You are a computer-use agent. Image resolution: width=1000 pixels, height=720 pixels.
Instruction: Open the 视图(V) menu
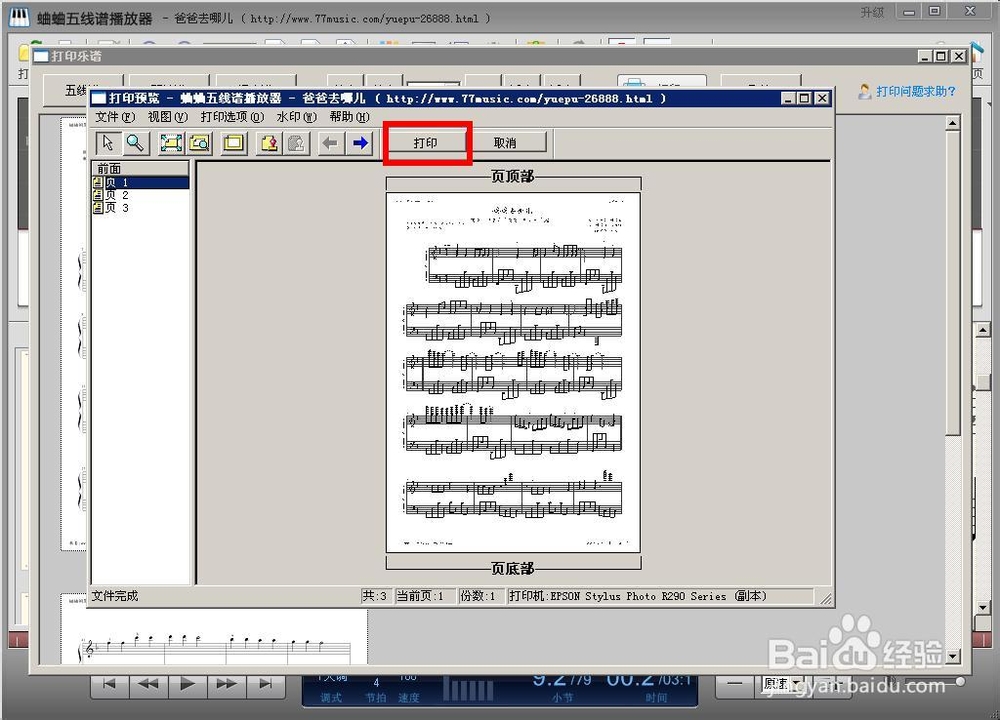point(168,117)
